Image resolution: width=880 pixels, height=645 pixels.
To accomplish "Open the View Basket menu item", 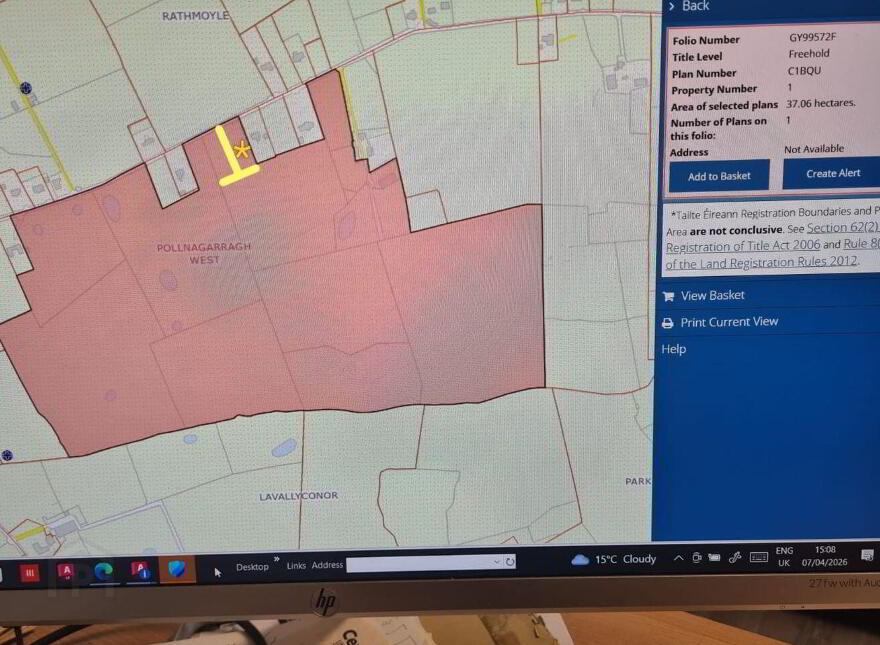I will click(712, 295).
